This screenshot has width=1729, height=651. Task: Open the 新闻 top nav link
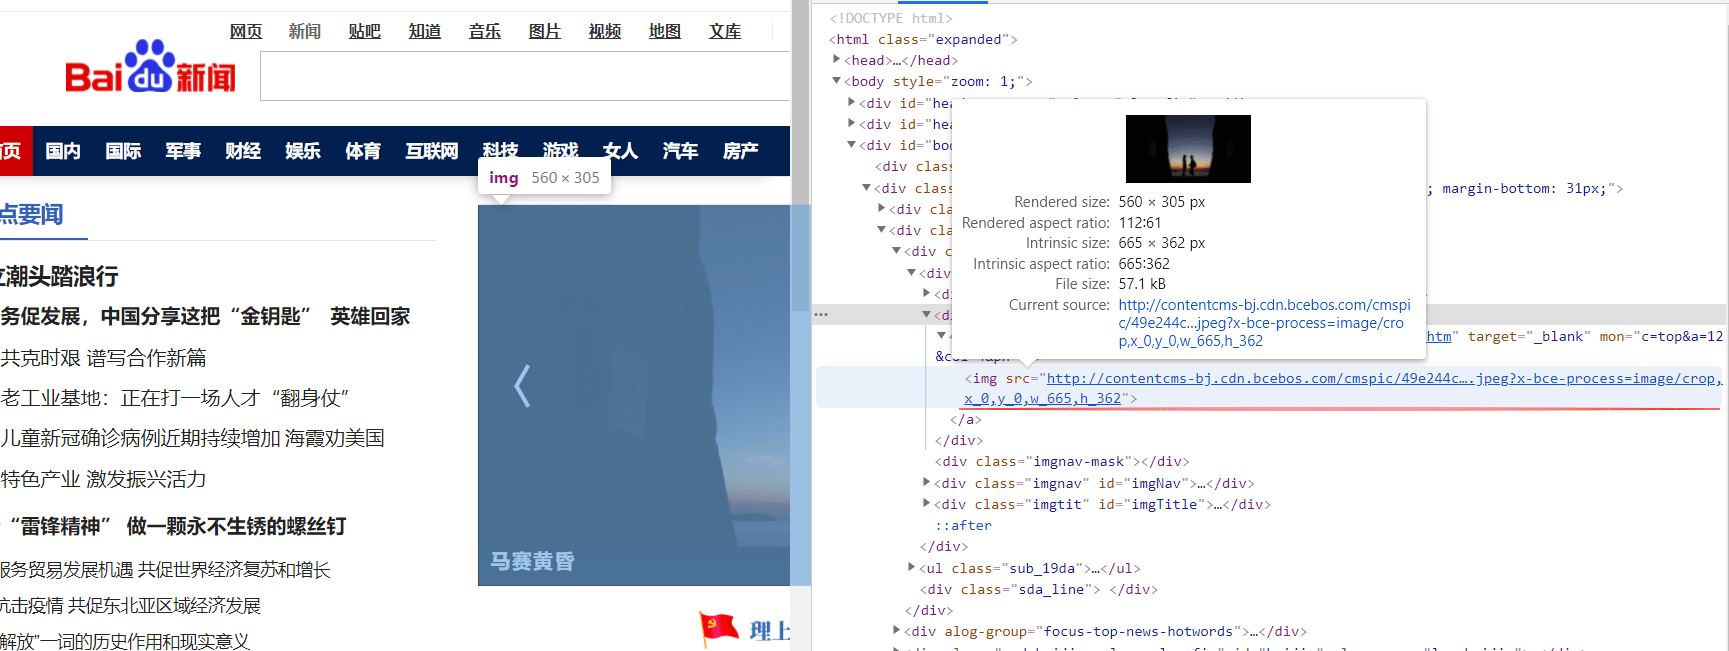tap(305, 31)
